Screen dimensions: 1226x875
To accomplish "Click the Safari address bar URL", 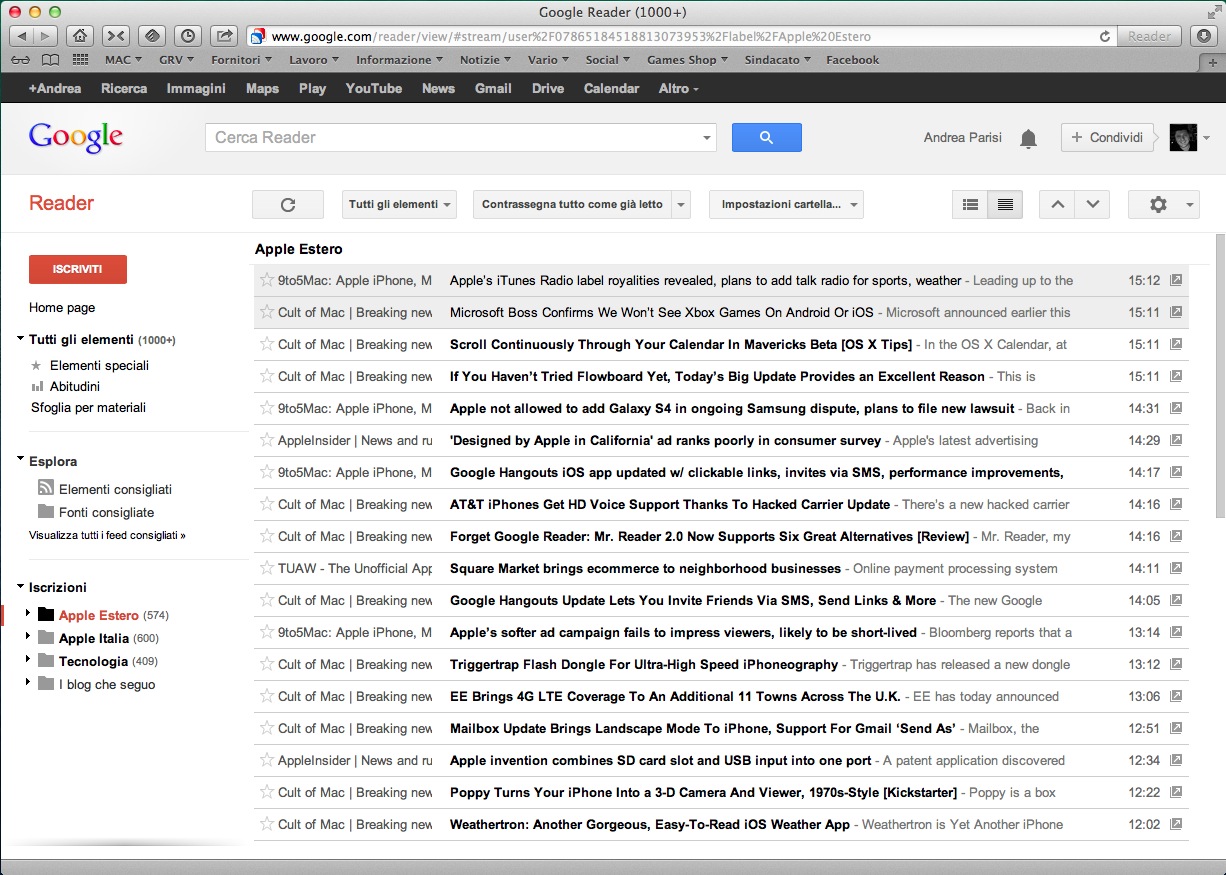I will 571,37.
